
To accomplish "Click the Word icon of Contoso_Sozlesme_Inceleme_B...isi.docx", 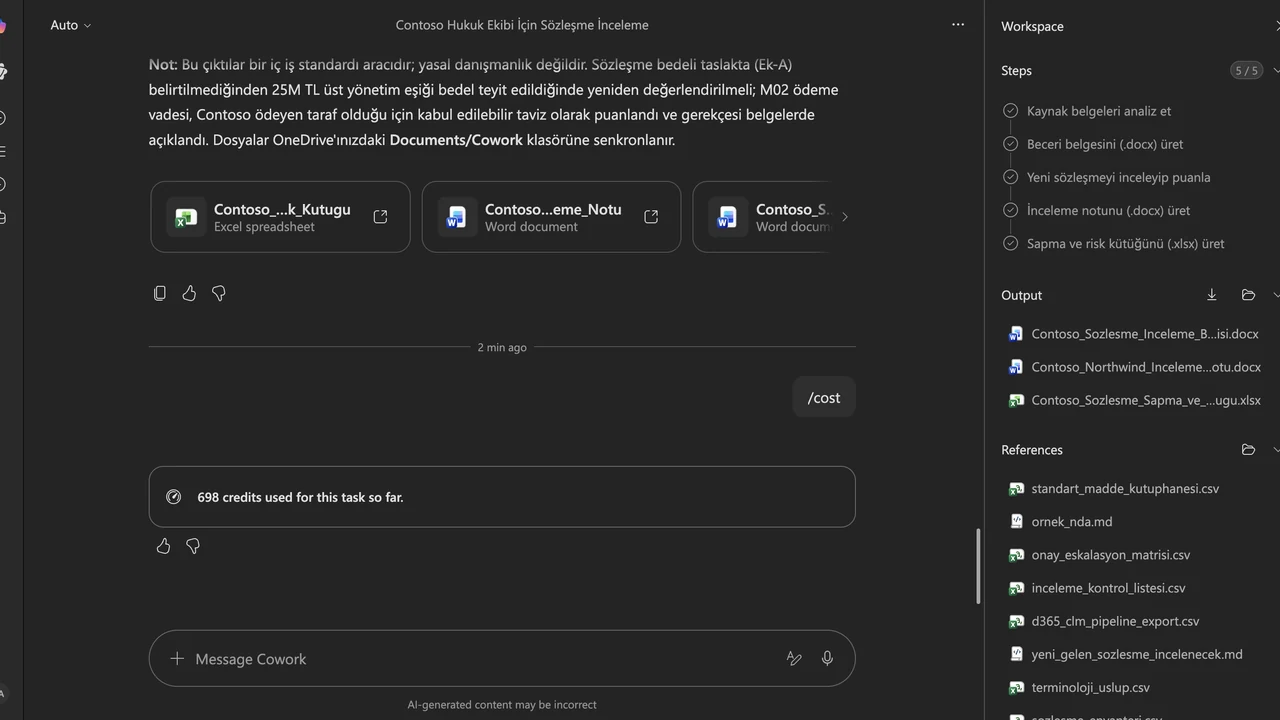I will [x=1016, y=334].
